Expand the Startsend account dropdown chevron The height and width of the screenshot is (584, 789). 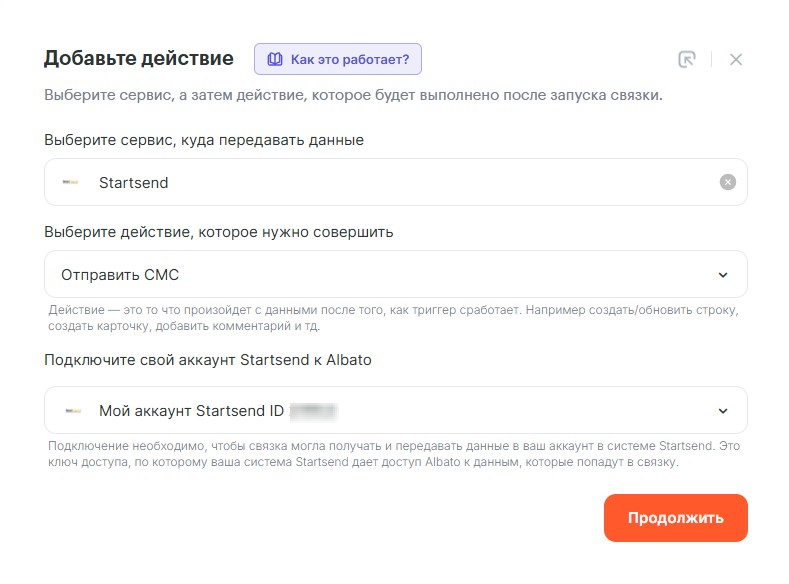(x=724, y=411)
